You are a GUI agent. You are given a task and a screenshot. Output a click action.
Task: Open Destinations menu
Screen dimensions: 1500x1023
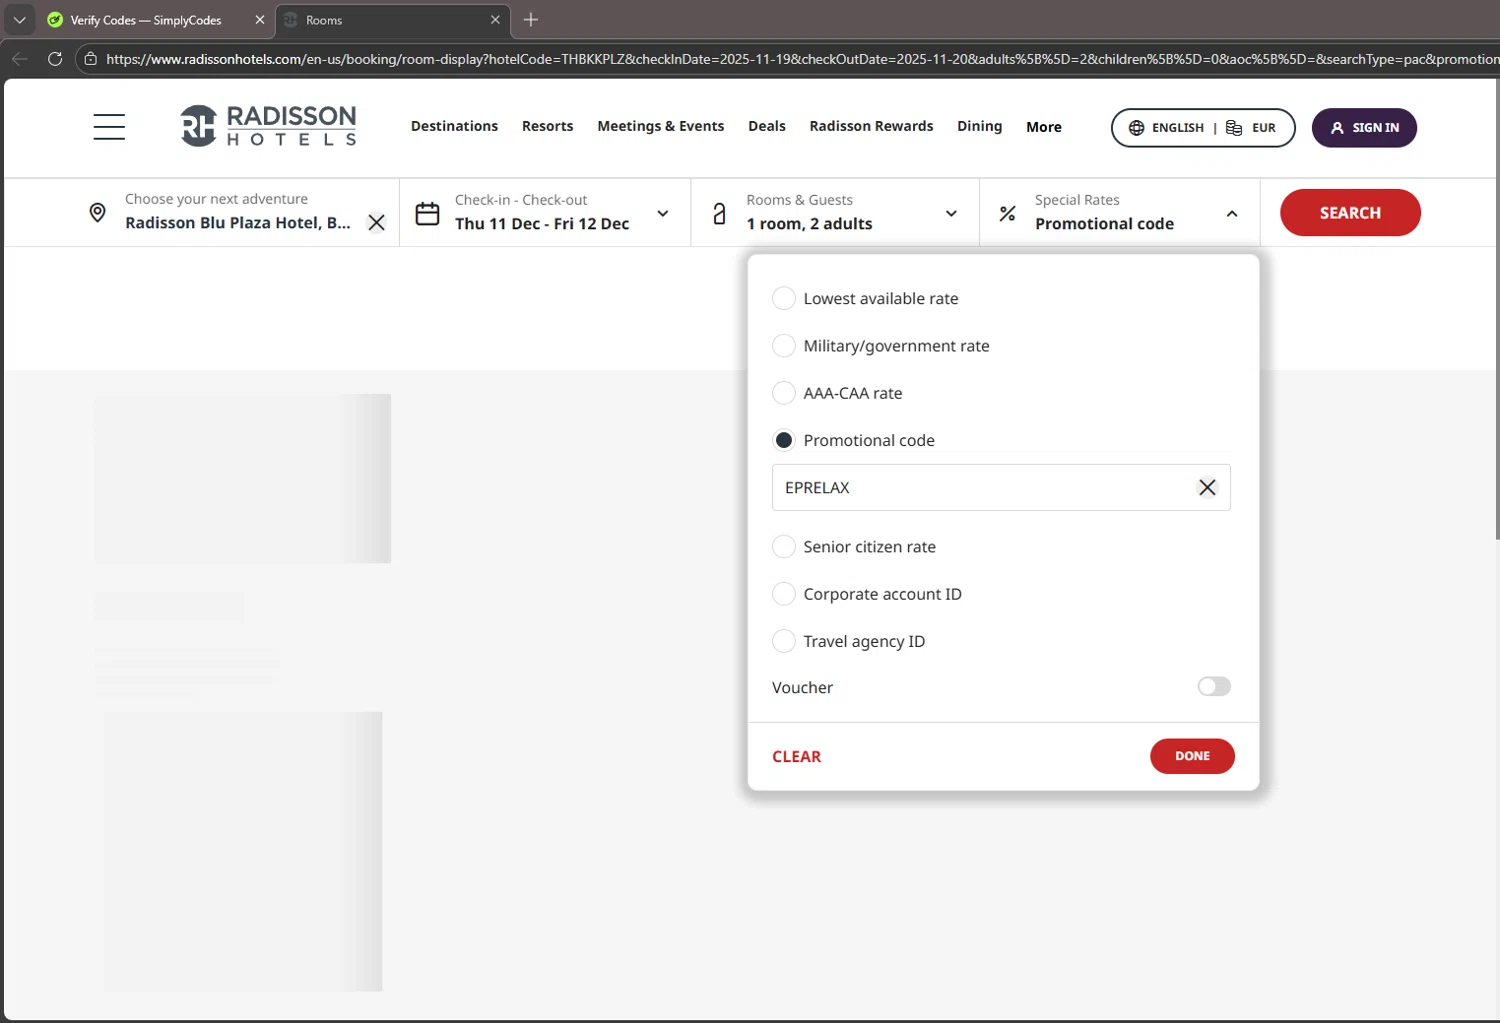pos(454,126)
